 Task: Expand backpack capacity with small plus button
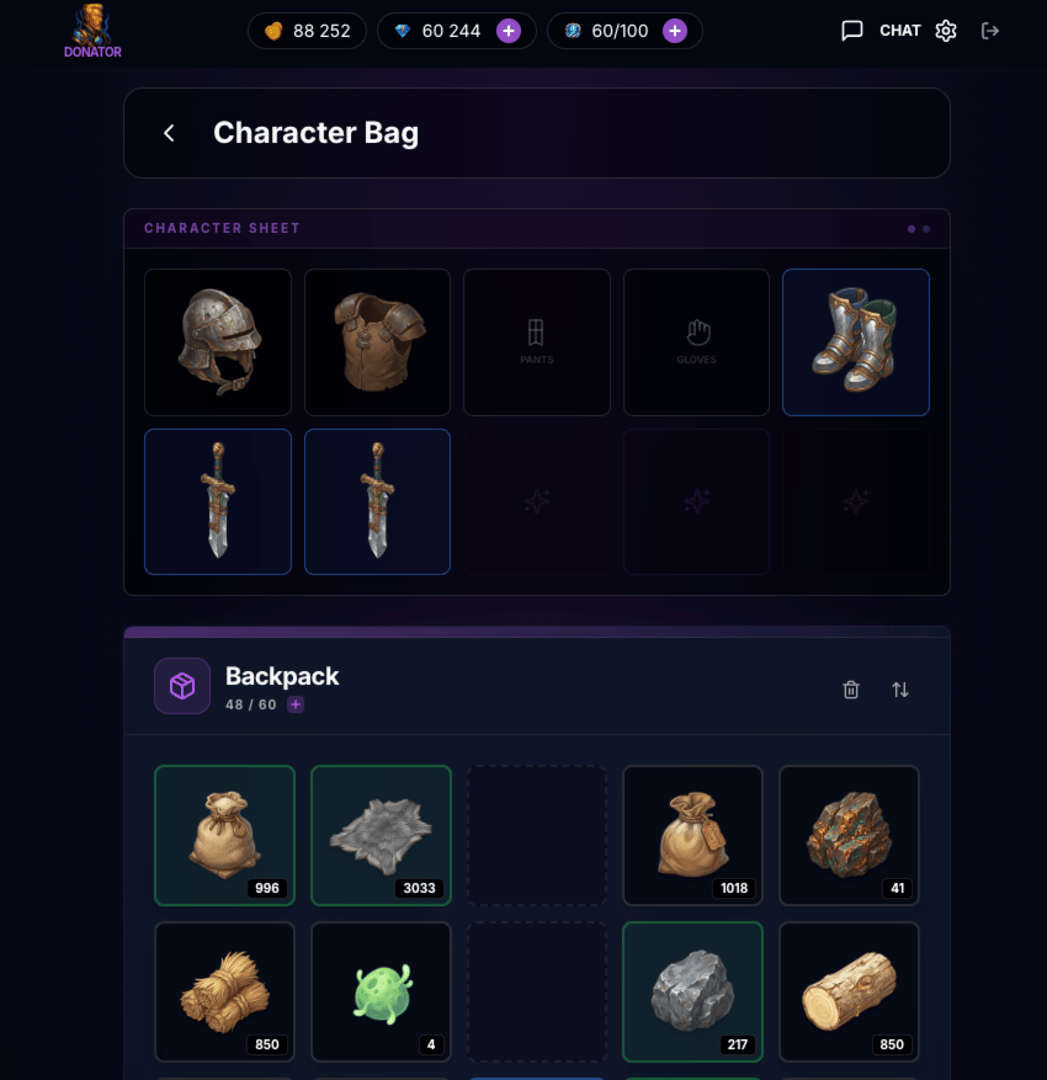(x=296, y=705)
